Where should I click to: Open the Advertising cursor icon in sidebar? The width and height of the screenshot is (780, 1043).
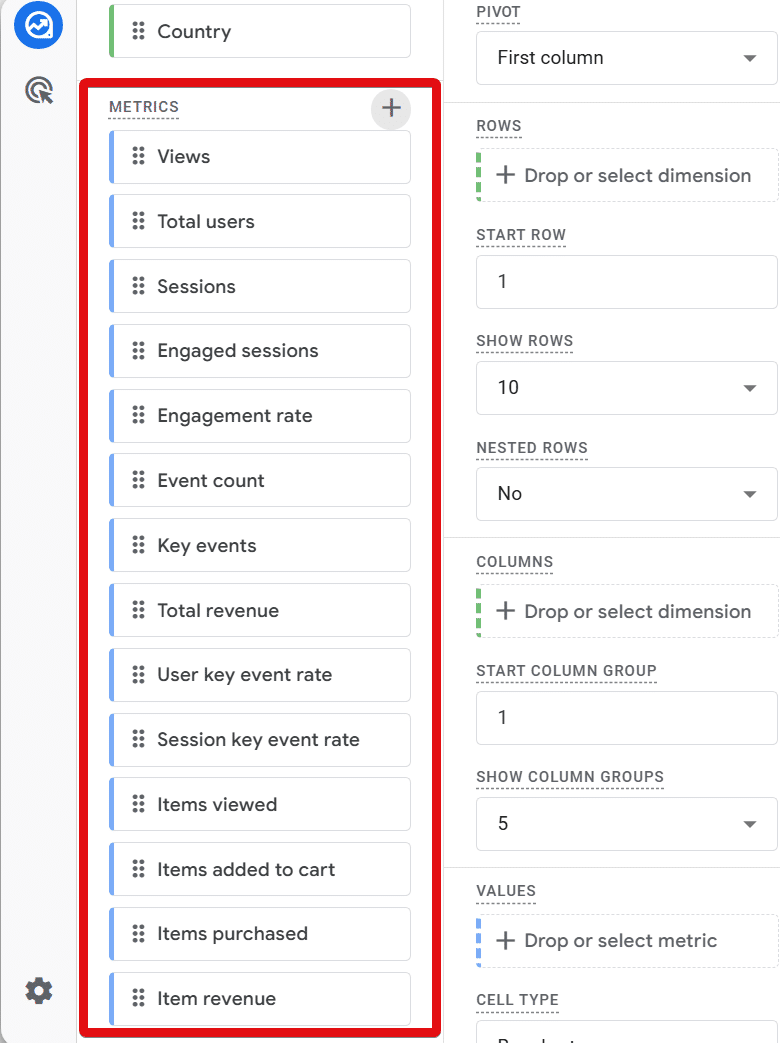(39, 90)
